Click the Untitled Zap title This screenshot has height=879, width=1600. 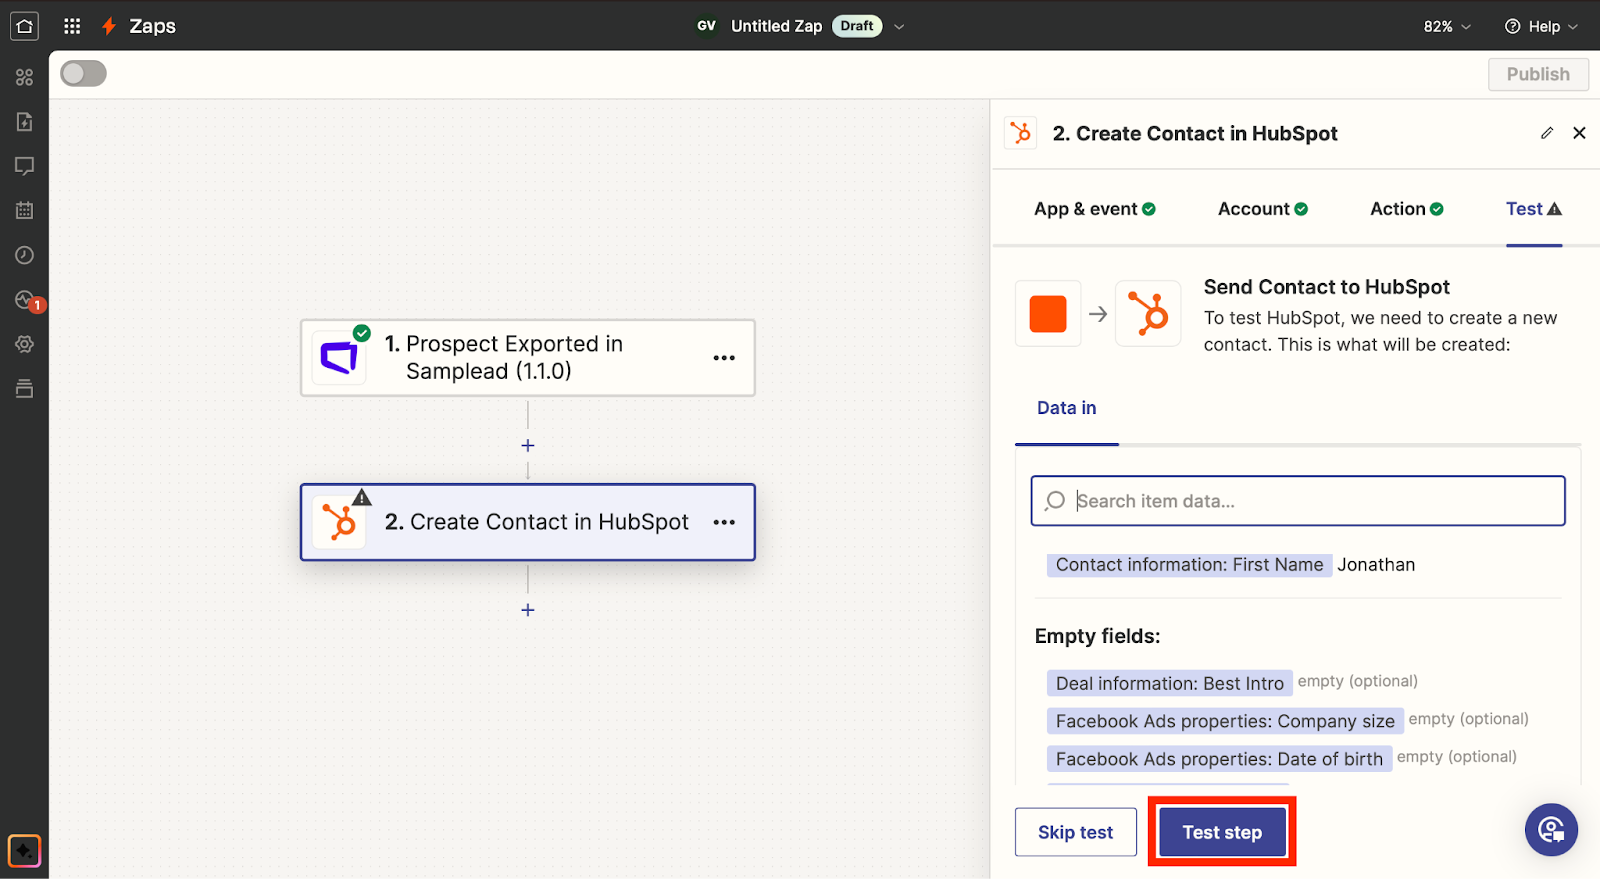pyautogui.click(x=776, y=26)
